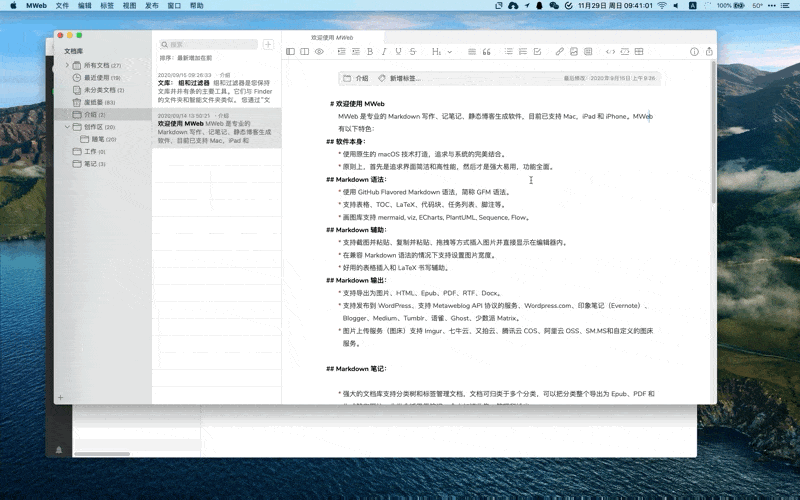800x500 pixels.
Task: Click the notification center list icon
Action: point(786,6)
